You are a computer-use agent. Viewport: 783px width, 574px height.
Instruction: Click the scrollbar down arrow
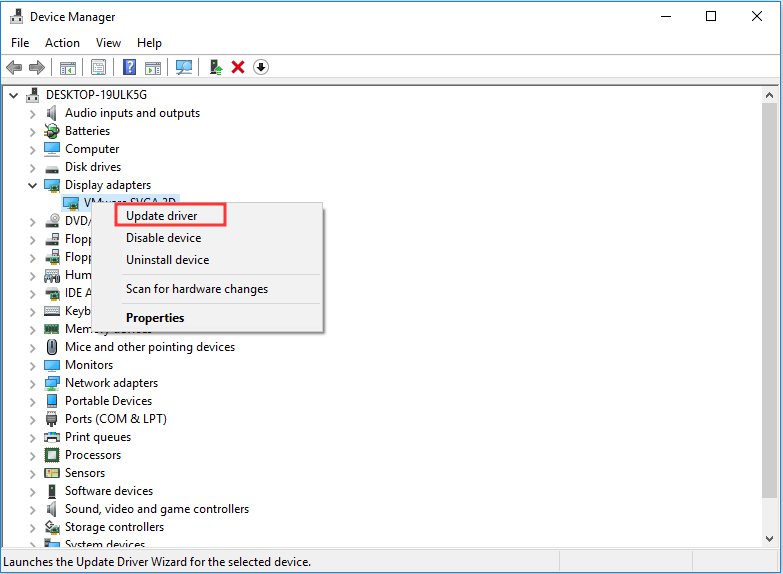click(x=770, y=539)
